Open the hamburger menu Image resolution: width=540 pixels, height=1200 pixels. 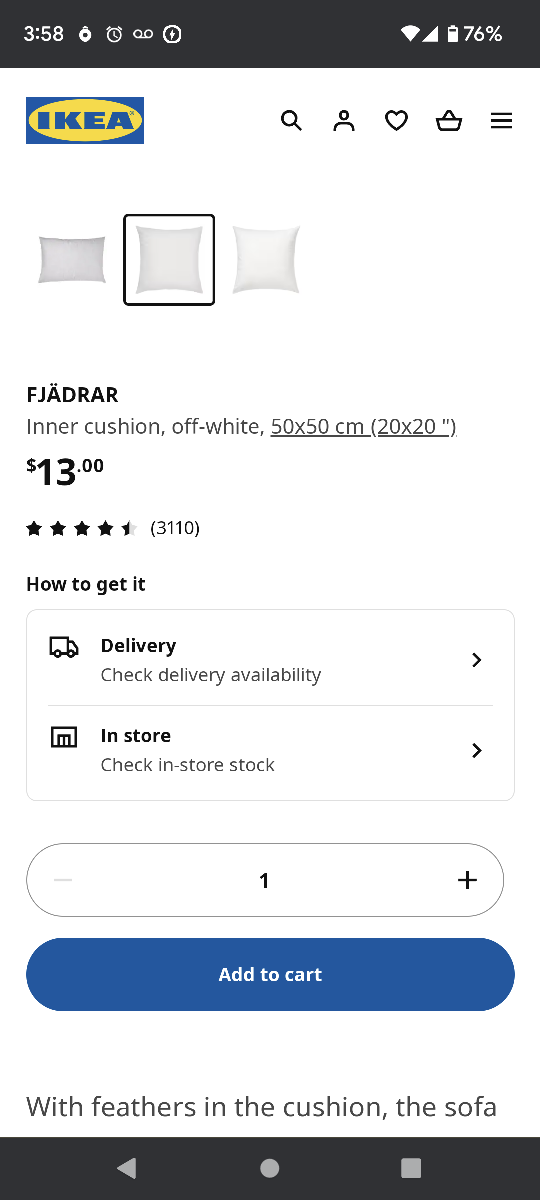tap(502, 121)
